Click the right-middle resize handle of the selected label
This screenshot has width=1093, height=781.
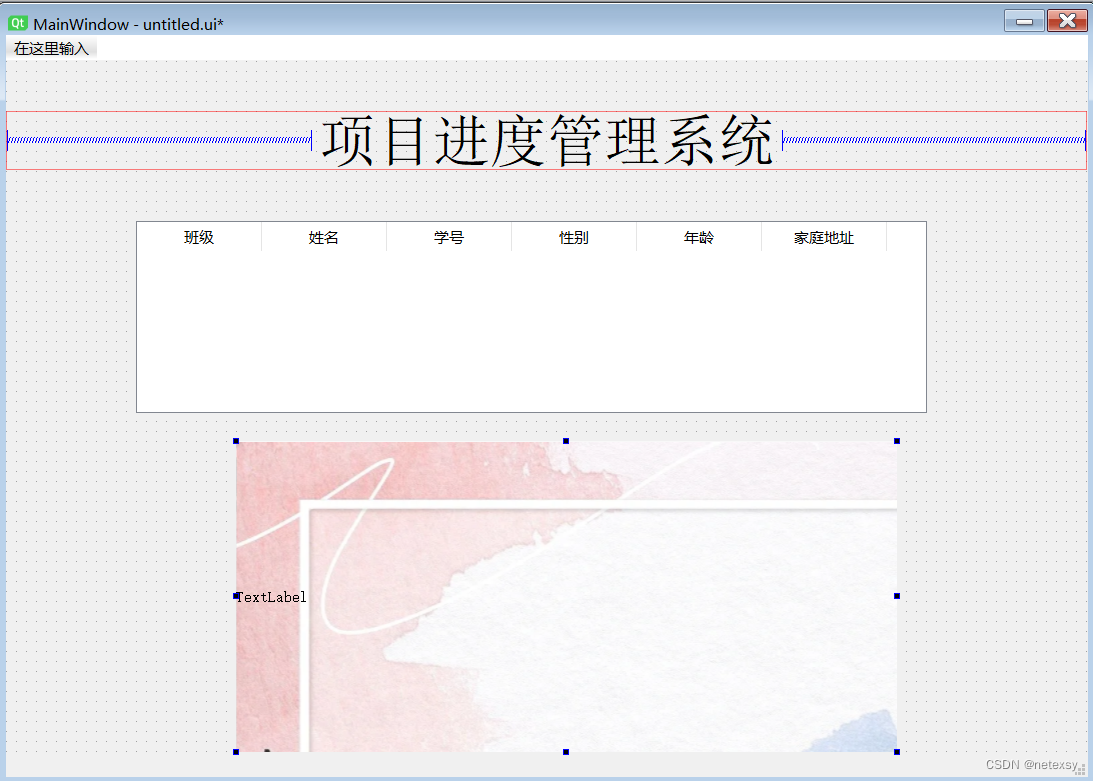(895, 595)
